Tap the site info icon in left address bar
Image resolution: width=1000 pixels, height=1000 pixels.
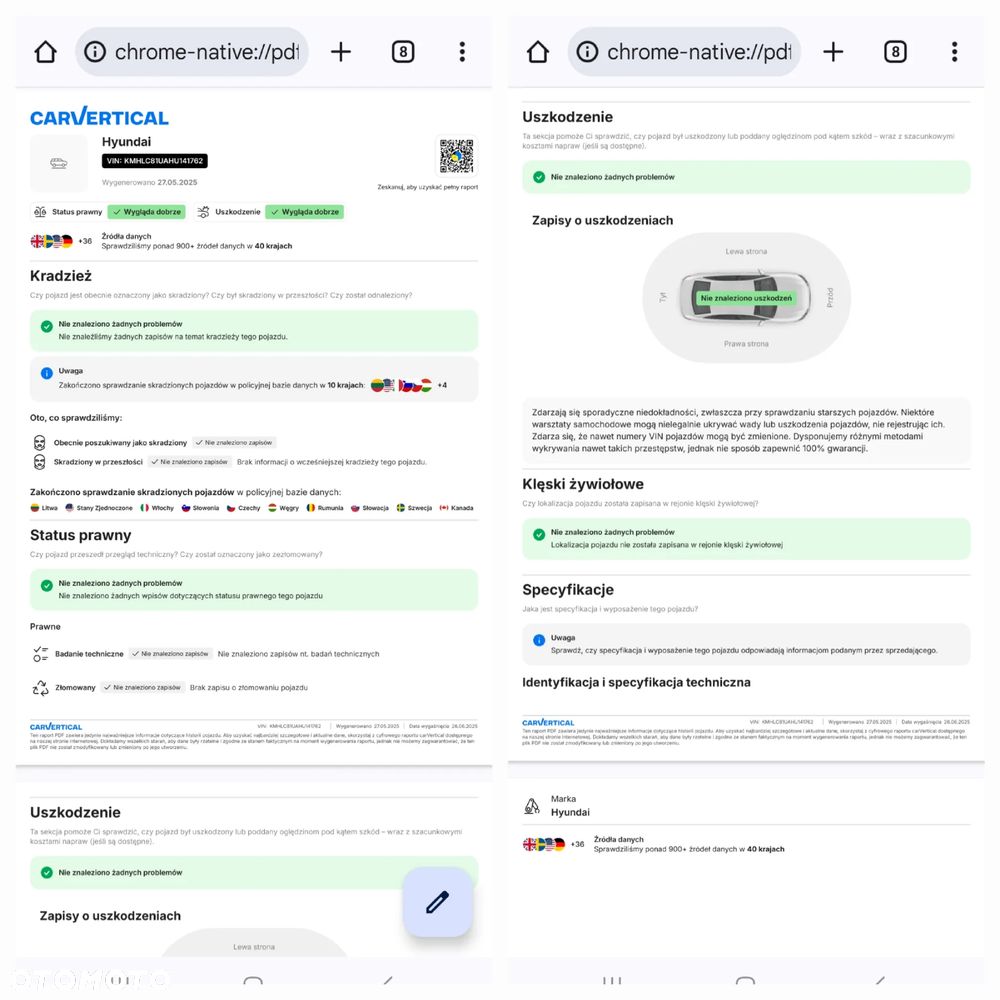coord(95,52)
